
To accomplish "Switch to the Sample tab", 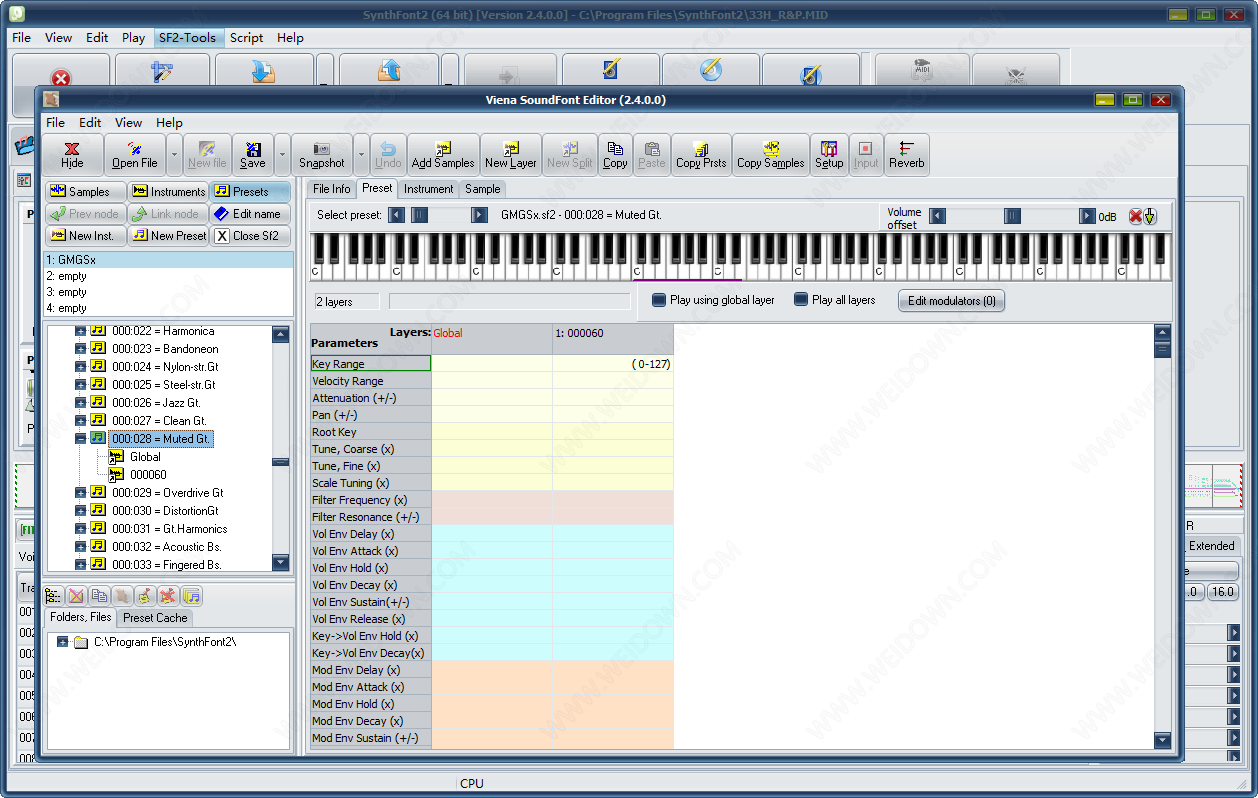I will (x=483, y=189).
